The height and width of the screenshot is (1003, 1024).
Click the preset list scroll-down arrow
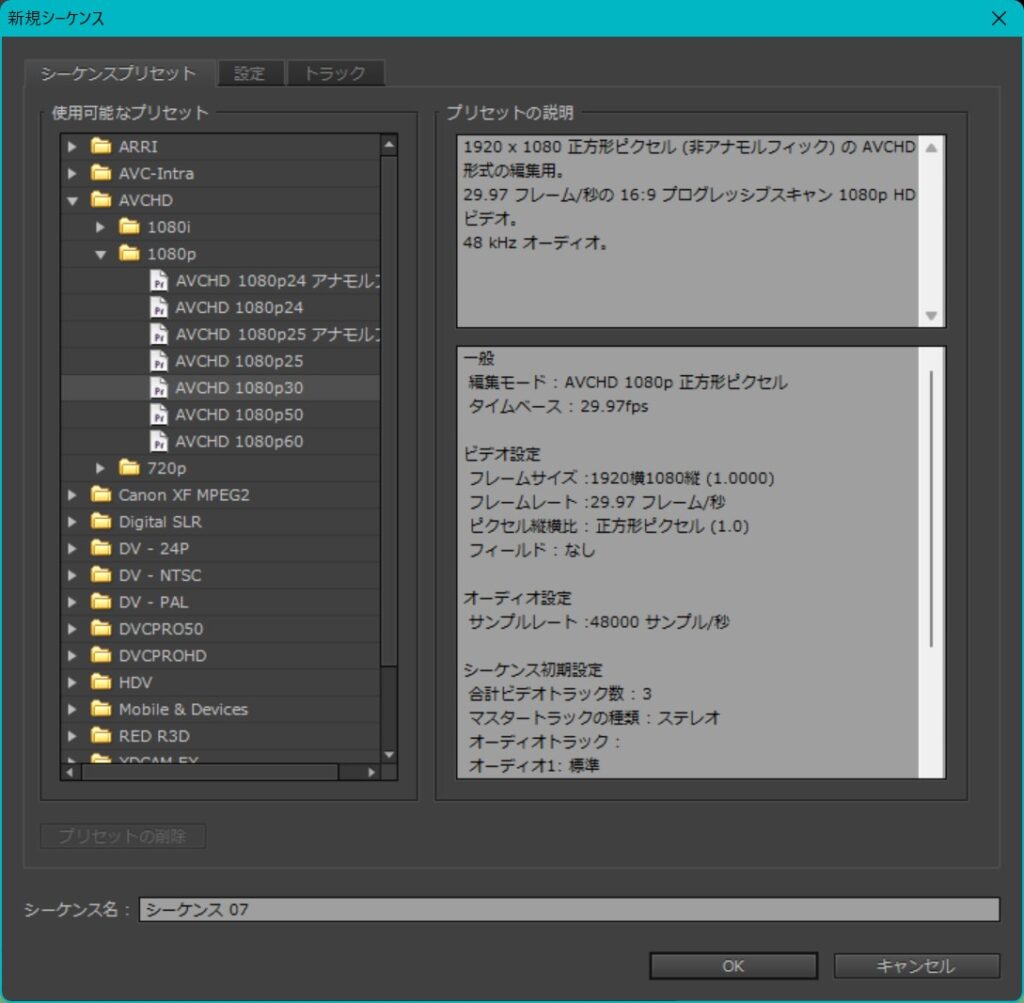[389, 755]
